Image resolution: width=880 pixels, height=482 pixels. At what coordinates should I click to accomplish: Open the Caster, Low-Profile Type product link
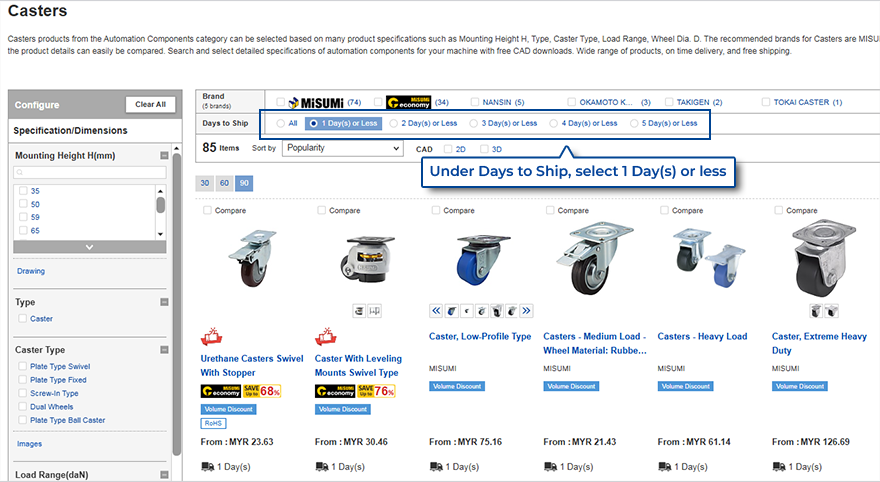click(480, 336)
